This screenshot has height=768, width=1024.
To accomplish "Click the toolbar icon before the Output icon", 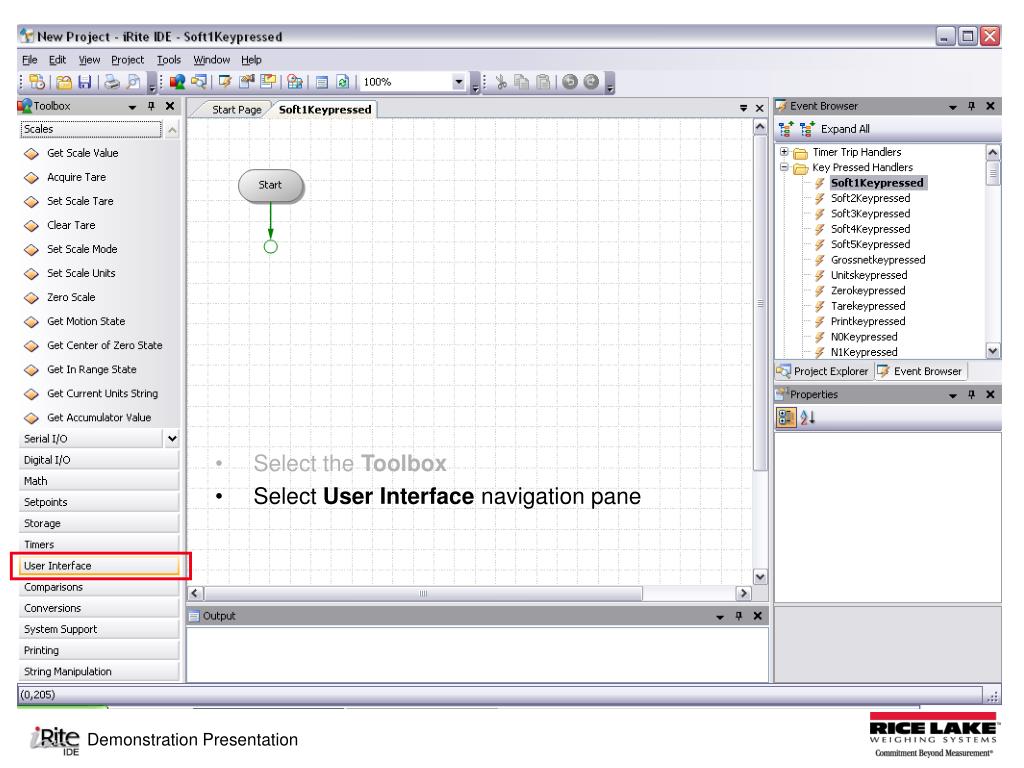I will tap(295, 82).
